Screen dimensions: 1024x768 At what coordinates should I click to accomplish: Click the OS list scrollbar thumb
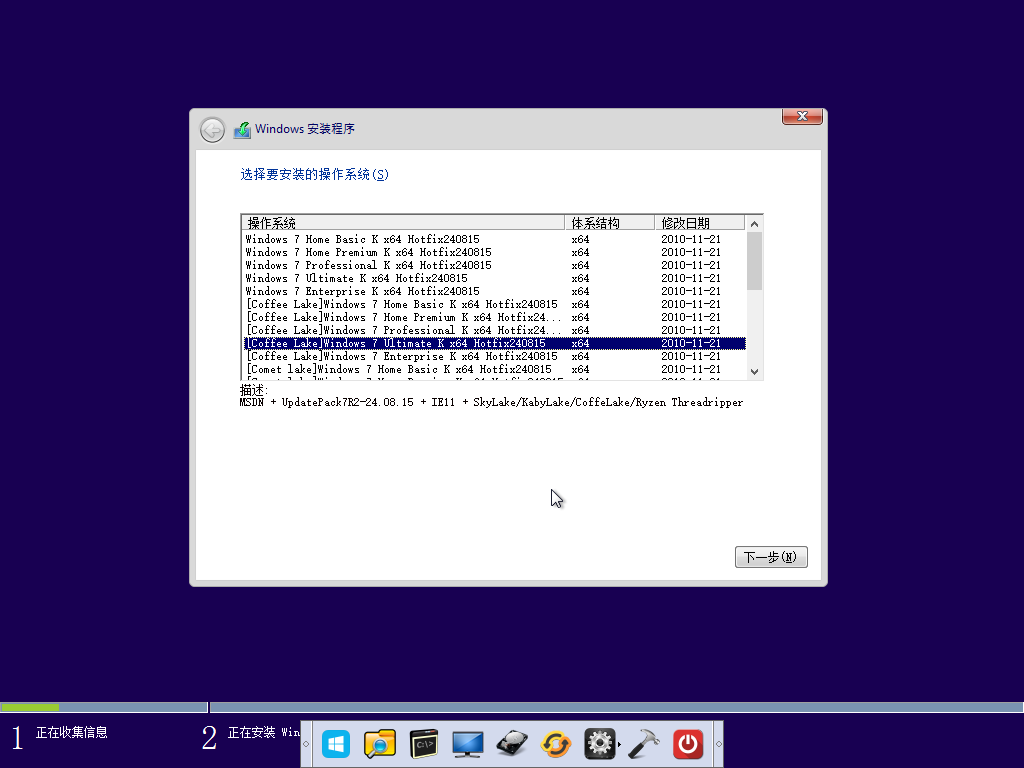tap(754, 261)
